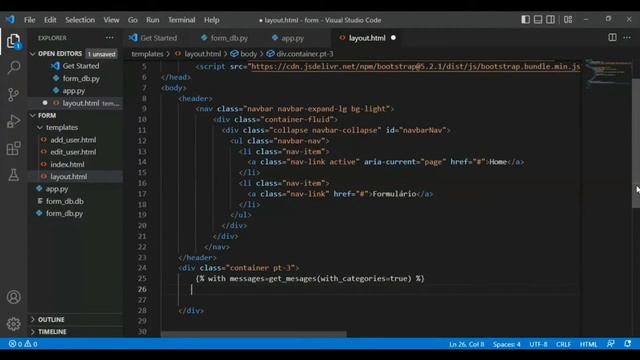The width and height of the screenshot is (640, 360).
Task: Toggle secondary side bar layout icon
Action: 550,19
